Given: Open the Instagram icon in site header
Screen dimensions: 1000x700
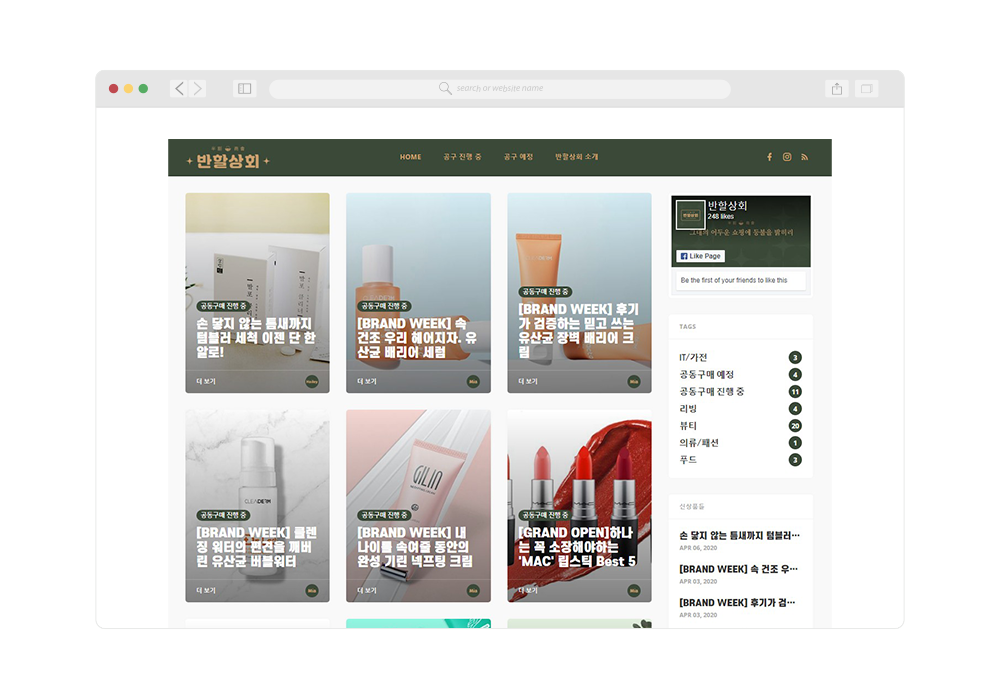Looking at the screenshot, I should click(x=787, y=157).
